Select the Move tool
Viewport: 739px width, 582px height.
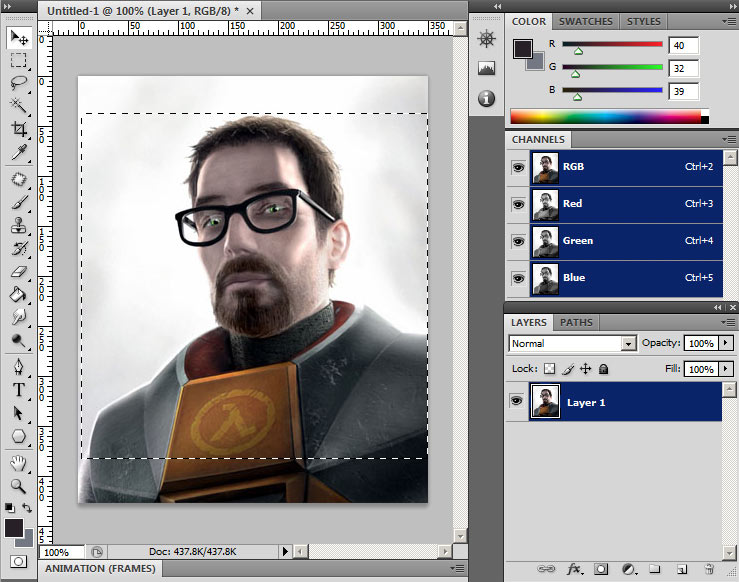pos(19,38)
